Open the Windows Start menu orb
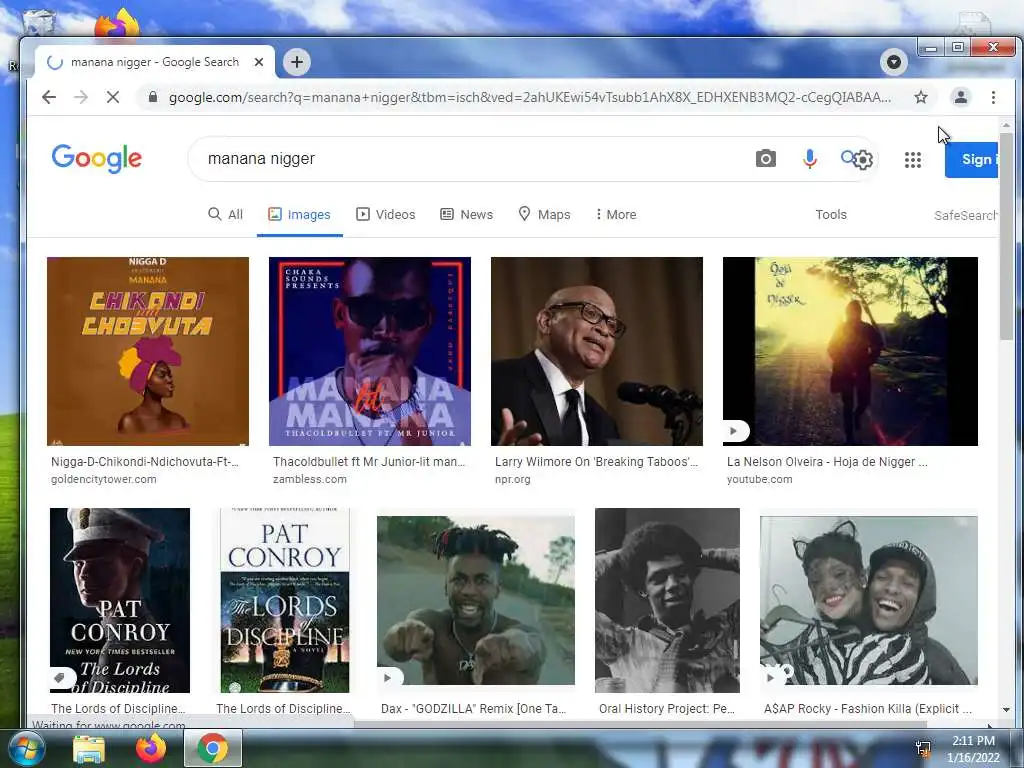 click(x=25, y=749)
